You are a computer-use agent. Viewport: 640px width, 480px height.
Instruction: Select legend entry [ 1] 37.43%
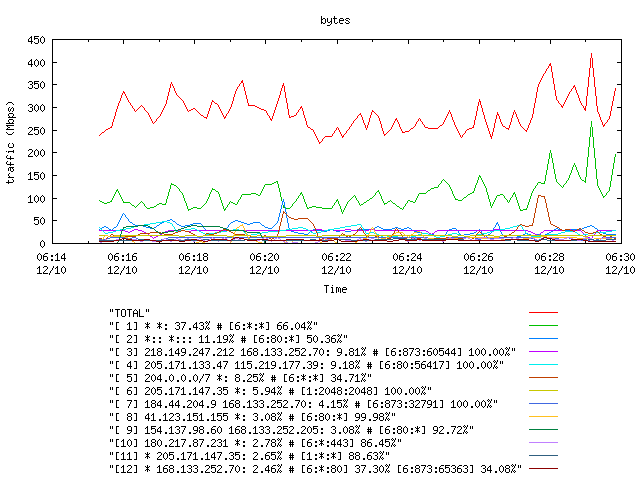point(213,326)
